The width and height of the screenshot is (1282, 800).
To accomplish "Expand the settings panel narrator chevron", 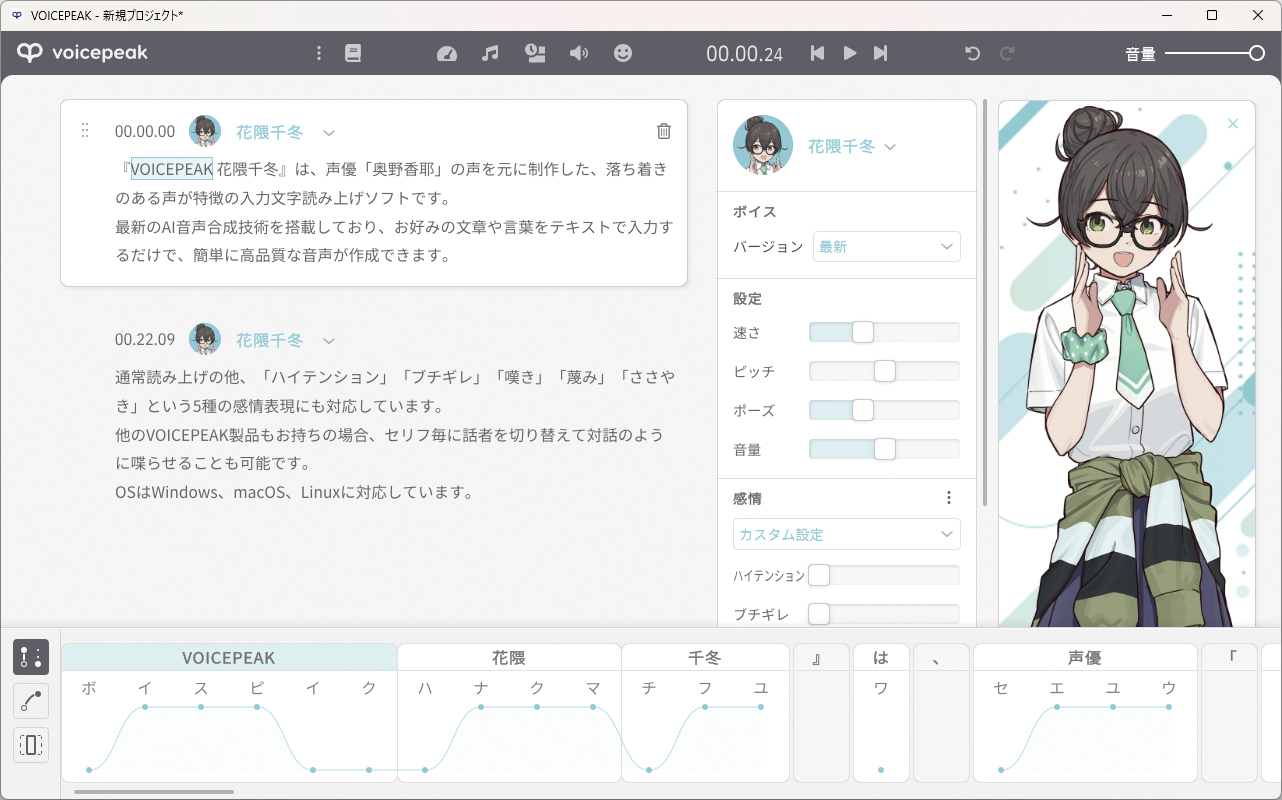I will click(889, 147).
